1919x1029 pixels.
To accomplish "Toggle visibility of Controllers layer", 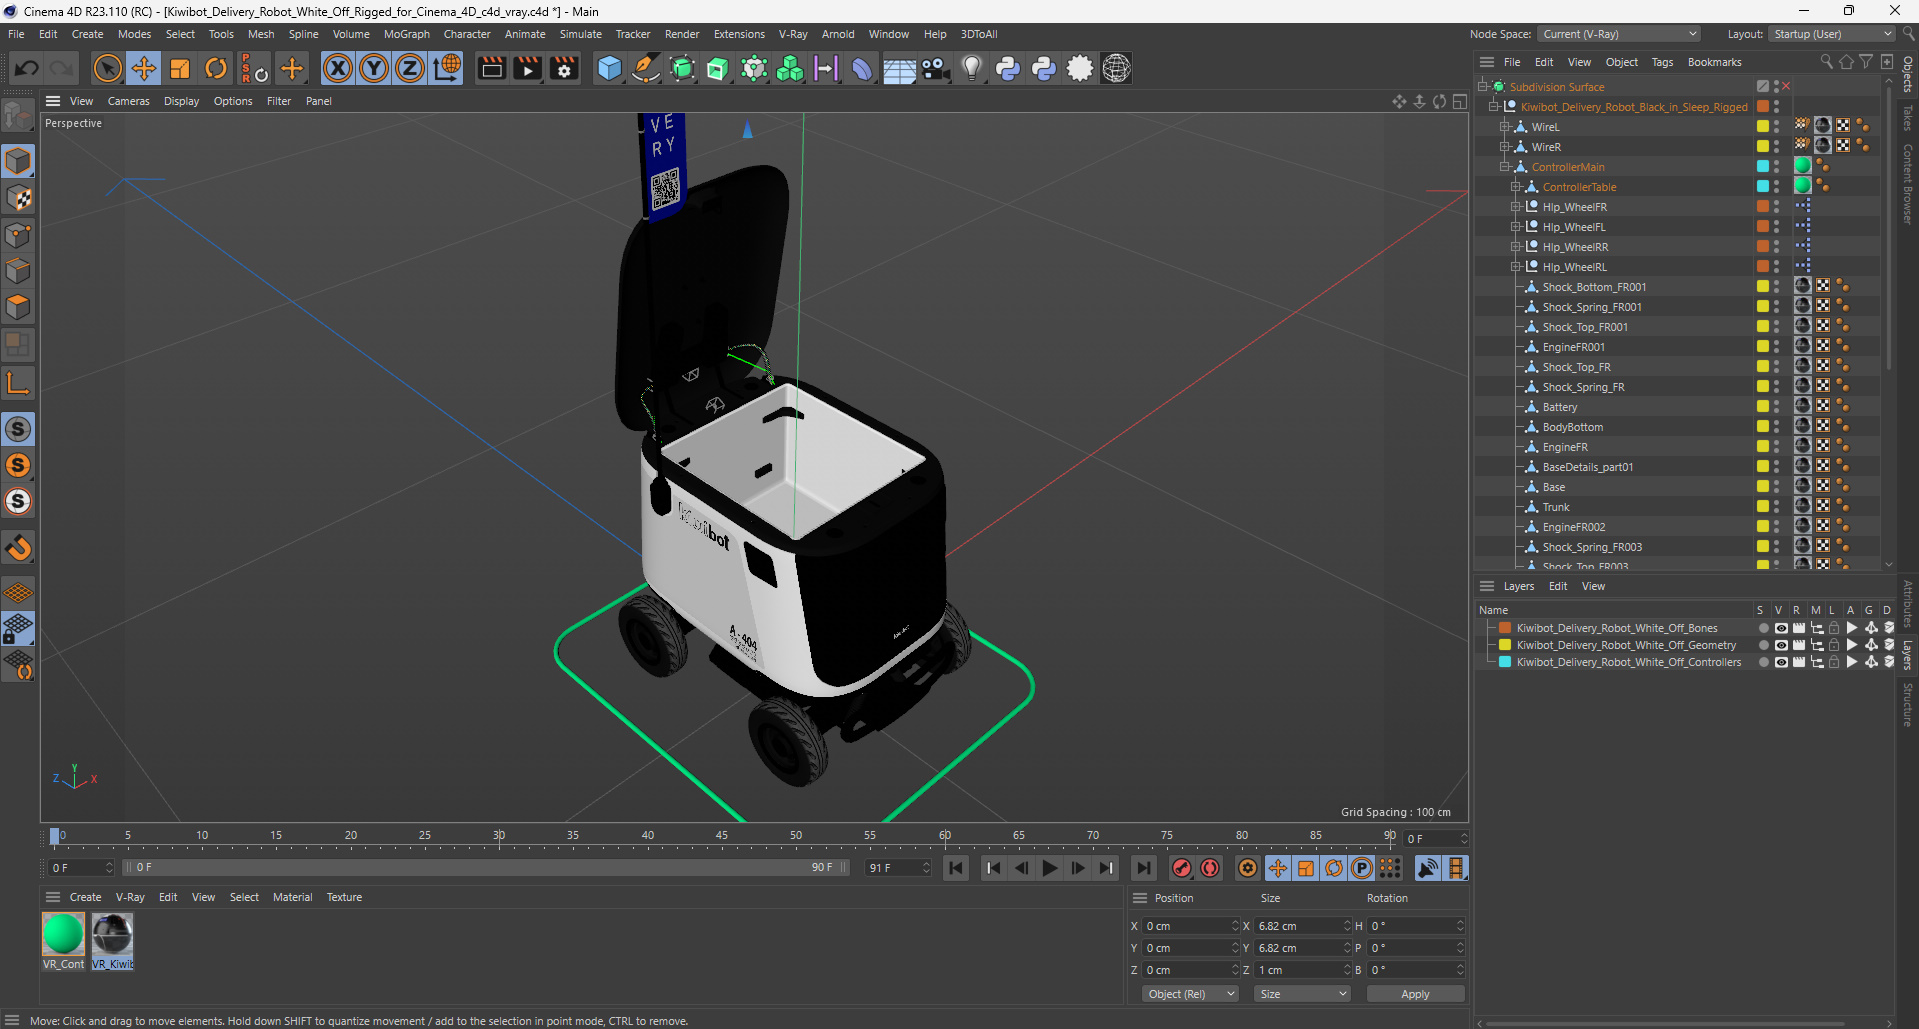I will 1781,662.
